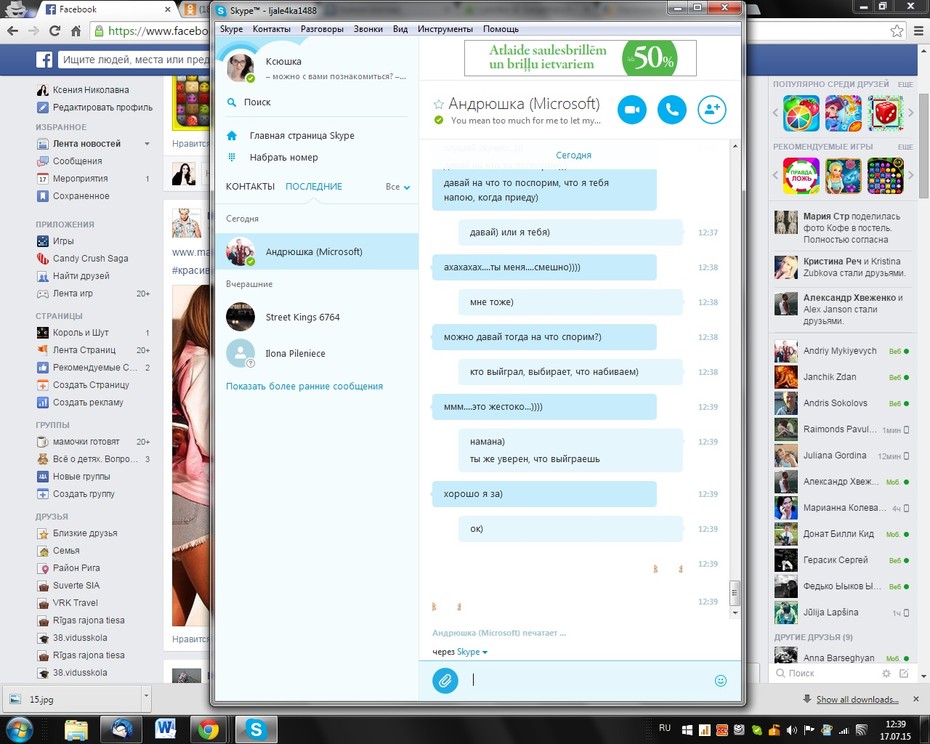Click Показать более ранние сообщения link
The image size is (930, 744).
(304, 386)
